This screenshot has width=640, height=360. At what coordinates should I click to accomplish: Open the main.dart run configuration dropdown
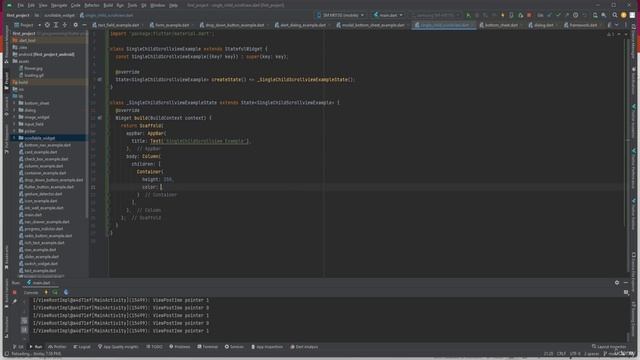(388, 15)
